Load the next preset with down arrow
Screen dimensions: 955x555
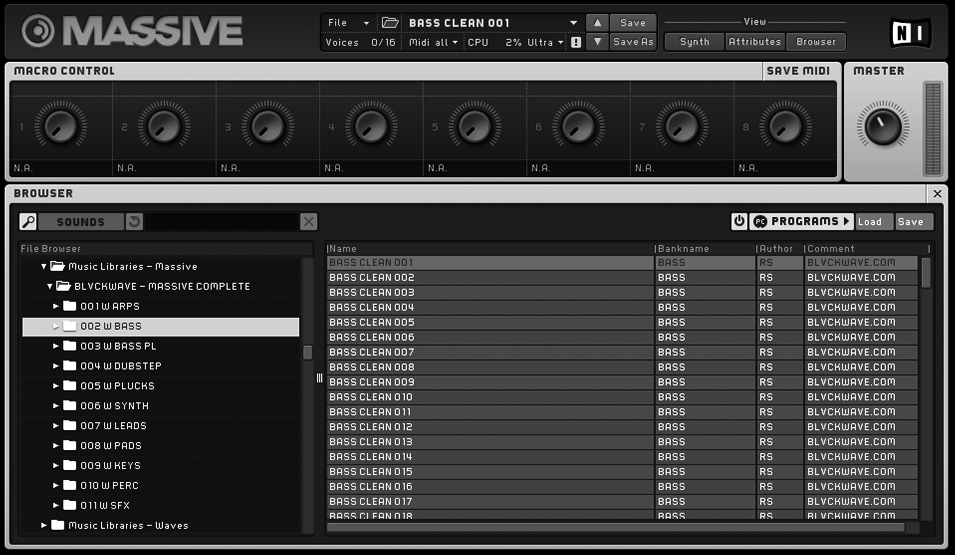(596, 42)
